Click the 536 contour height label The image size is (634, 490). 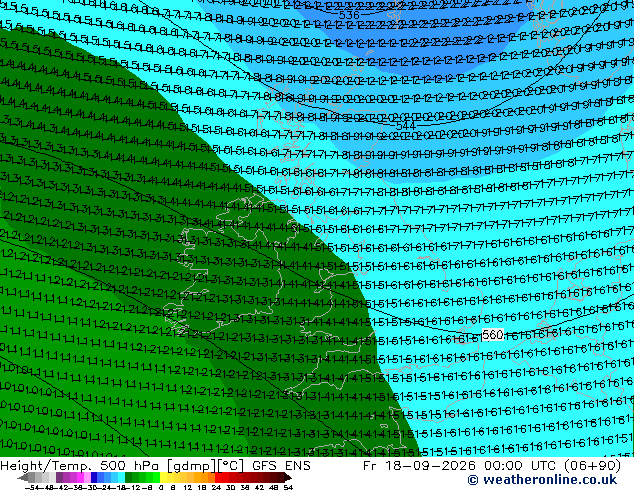pyautogui.click(x=349, y=15)
